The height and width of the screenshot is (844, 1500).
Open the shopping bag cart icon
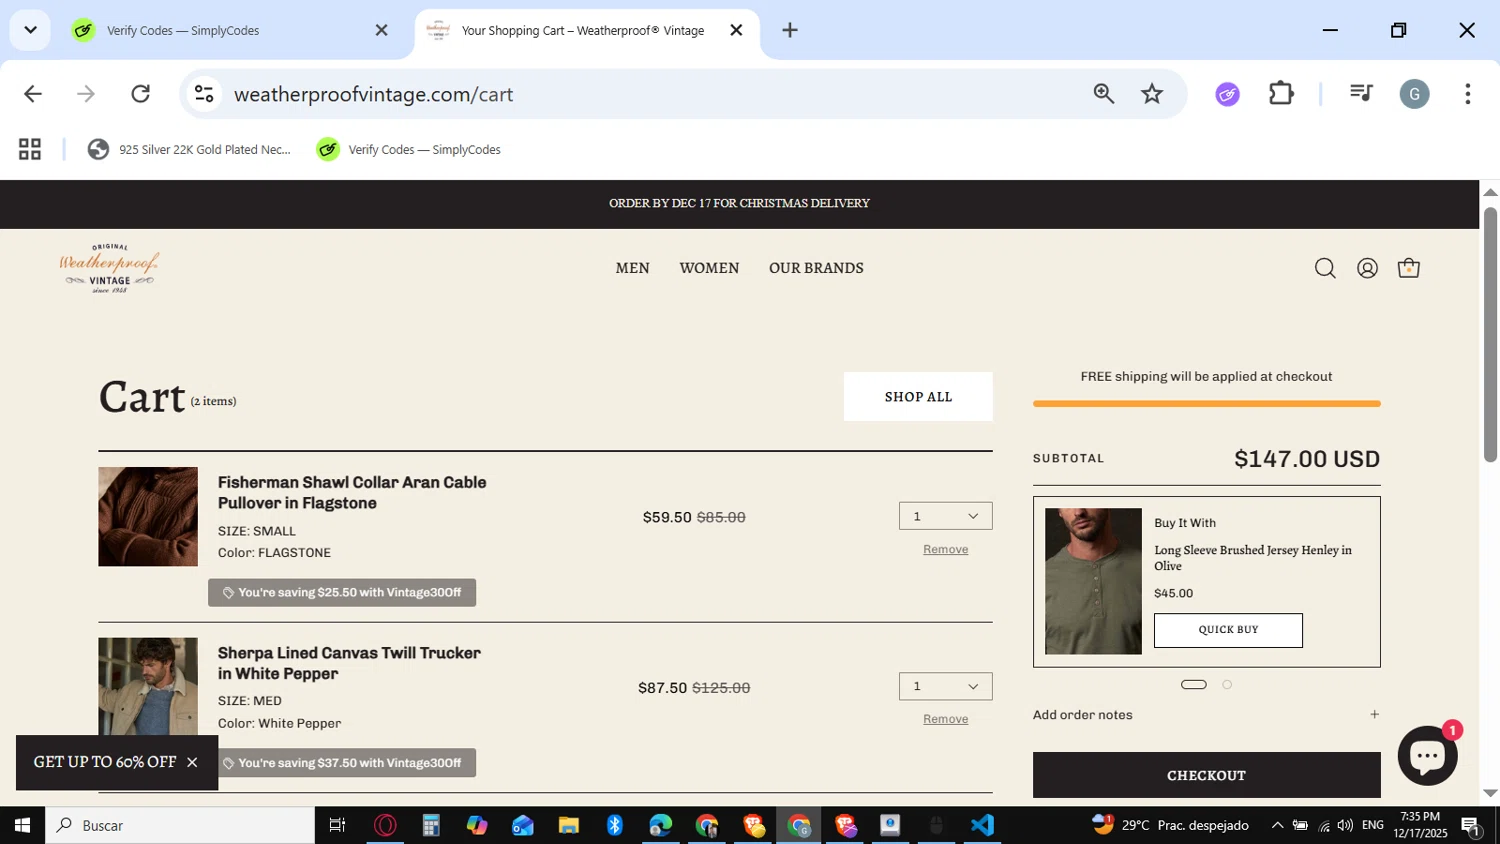point(1409,268)
